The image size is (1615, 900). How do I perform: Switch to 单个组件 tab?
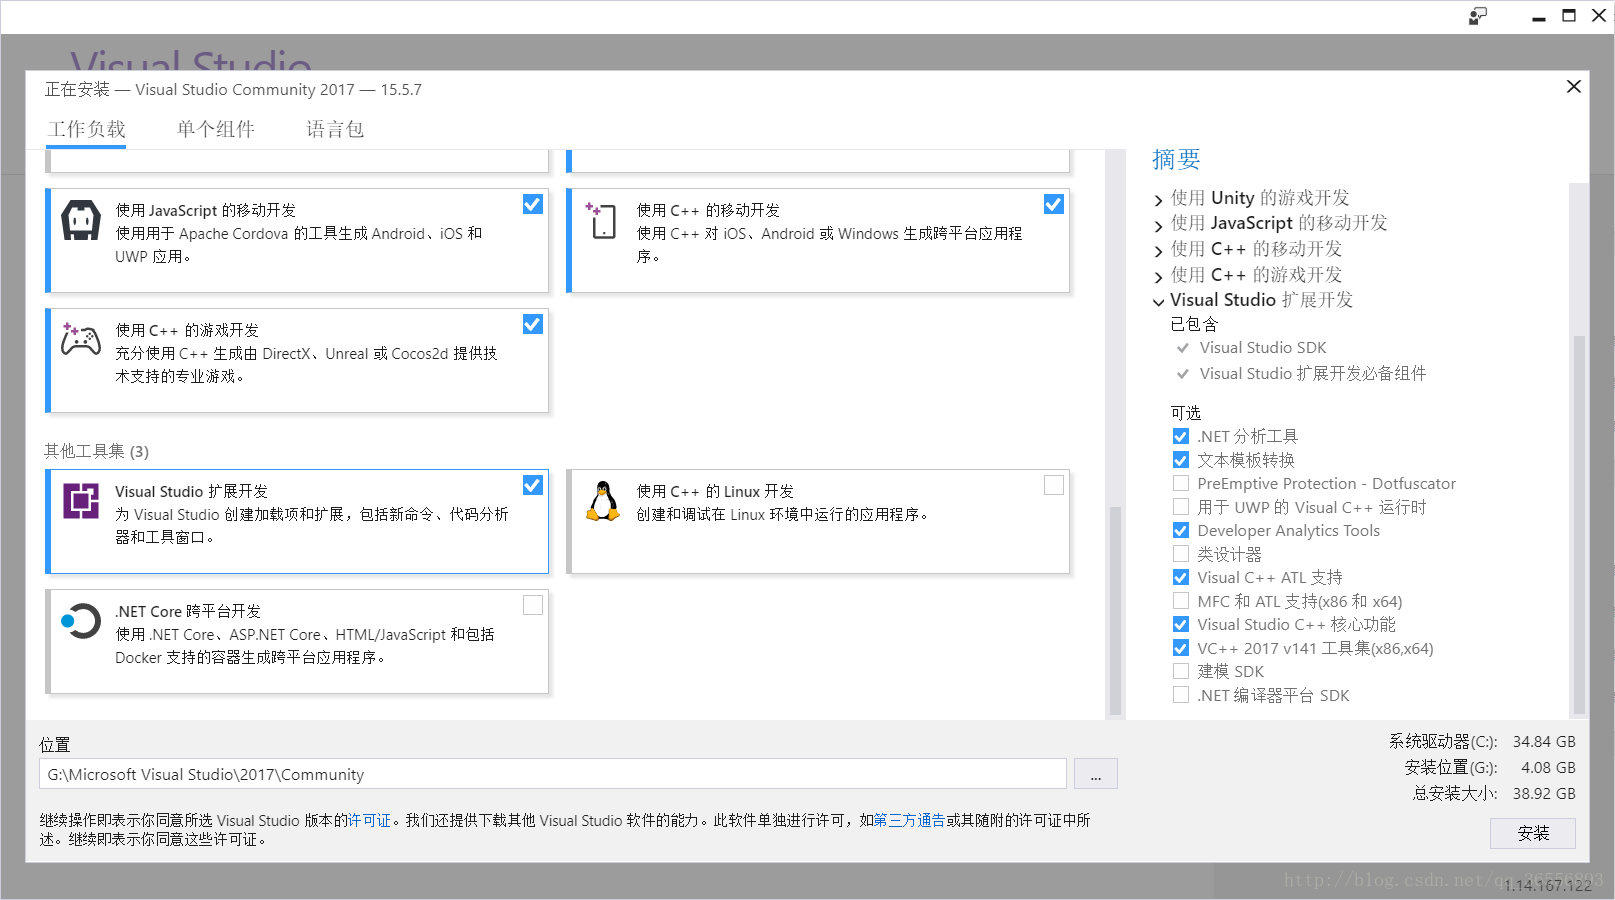[216, 129]
